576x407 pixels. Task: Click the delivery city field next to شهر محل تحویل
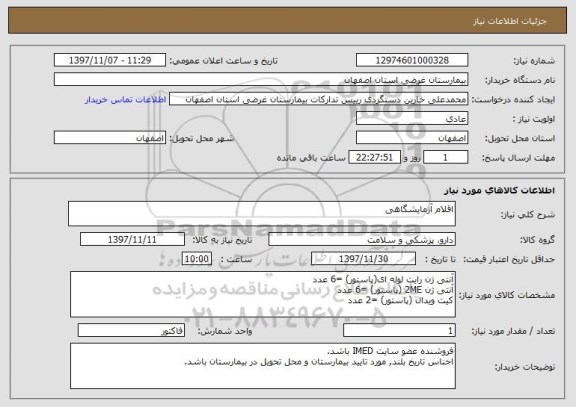[x=110, y=138]
